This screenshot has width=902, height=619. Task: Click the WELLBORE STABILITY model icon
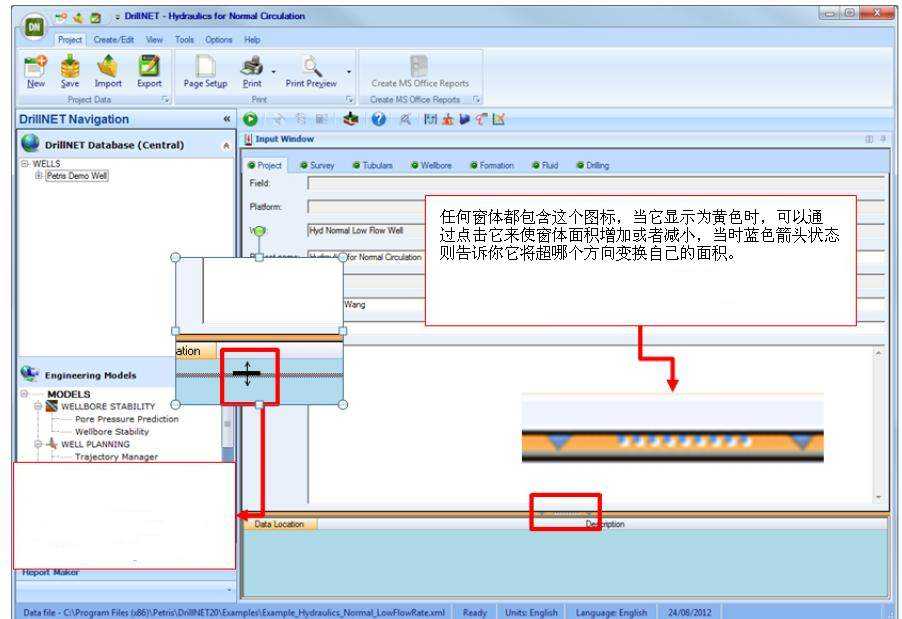52,406
